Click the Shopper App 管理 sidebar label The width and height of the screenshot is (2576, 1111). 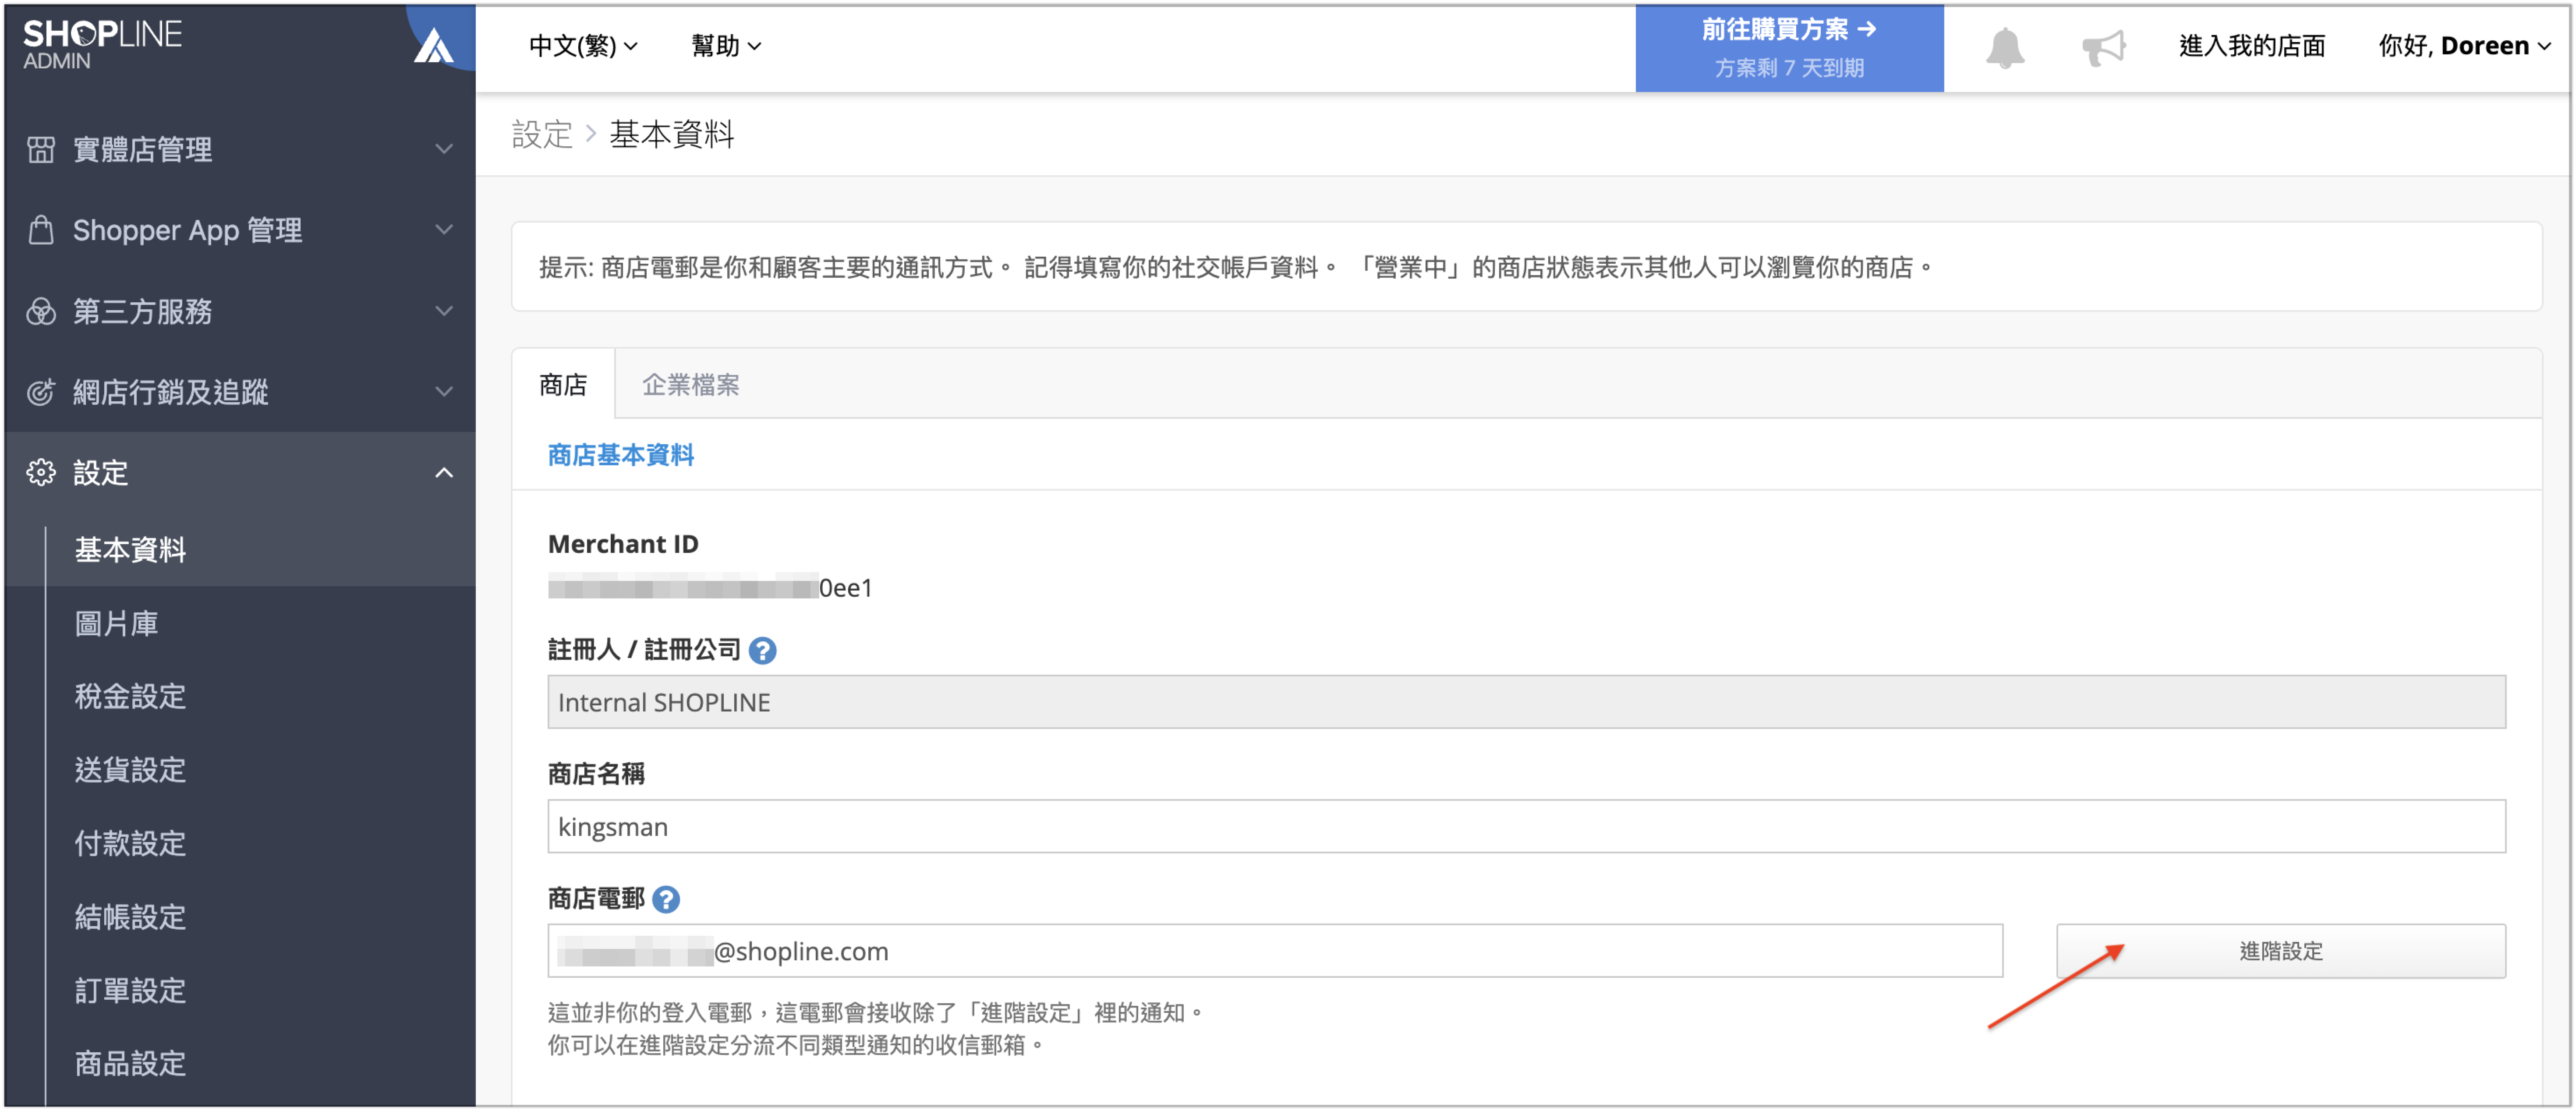click(x=187, y=230)
